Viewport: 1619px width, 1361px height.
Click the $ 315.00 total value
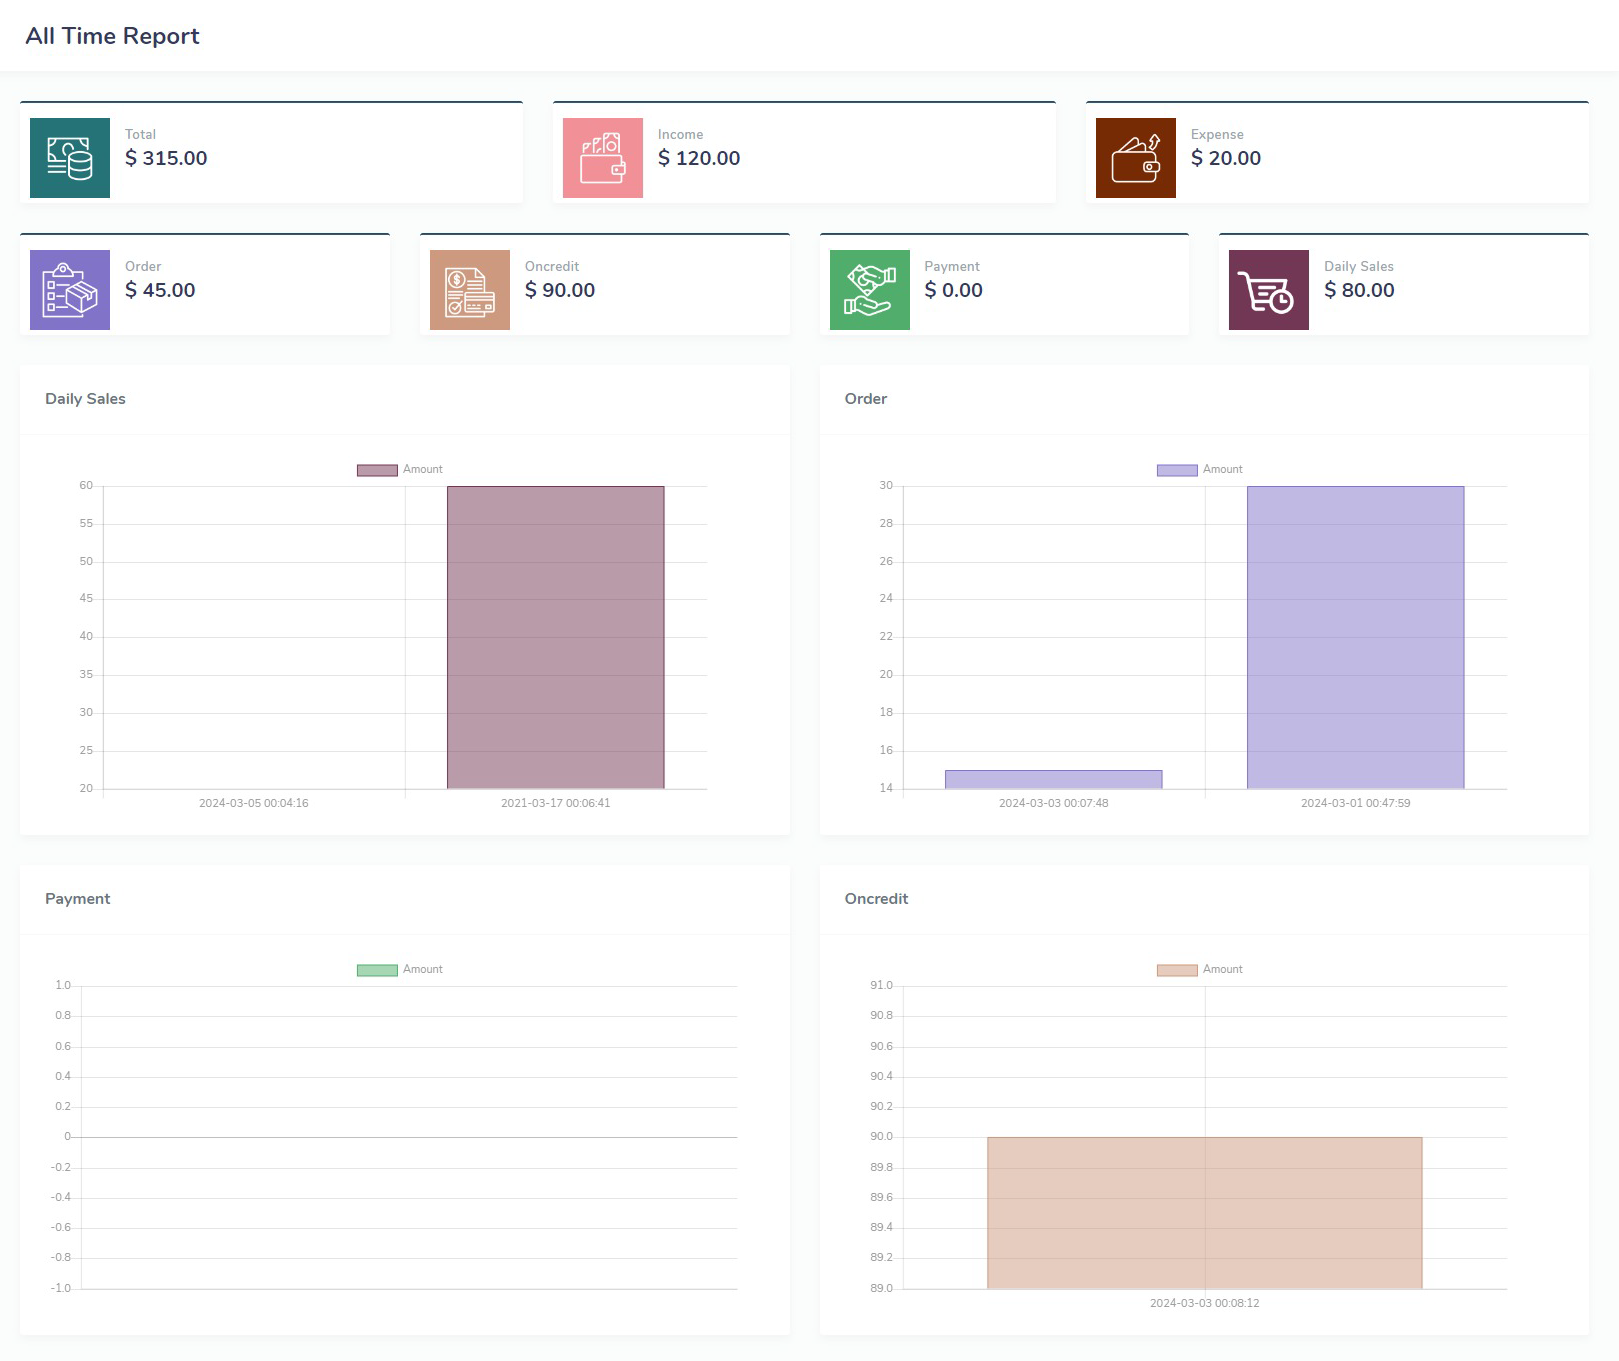point(166,158)
